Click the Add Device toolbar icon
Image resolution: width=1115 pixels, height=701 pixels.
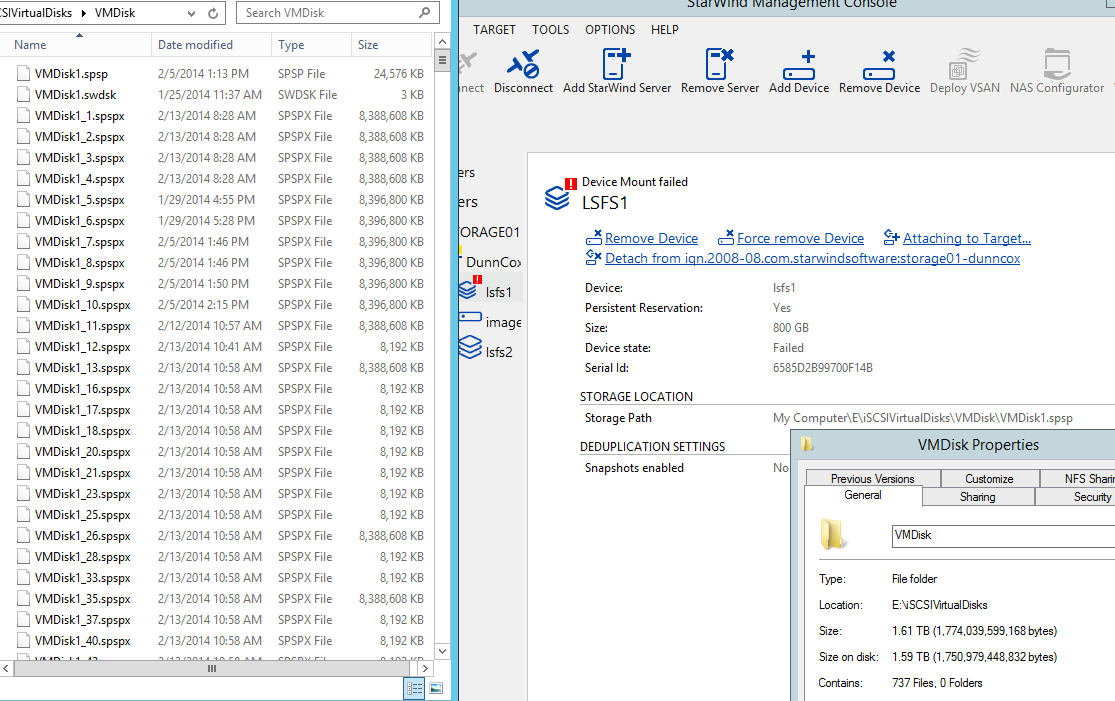799,65
